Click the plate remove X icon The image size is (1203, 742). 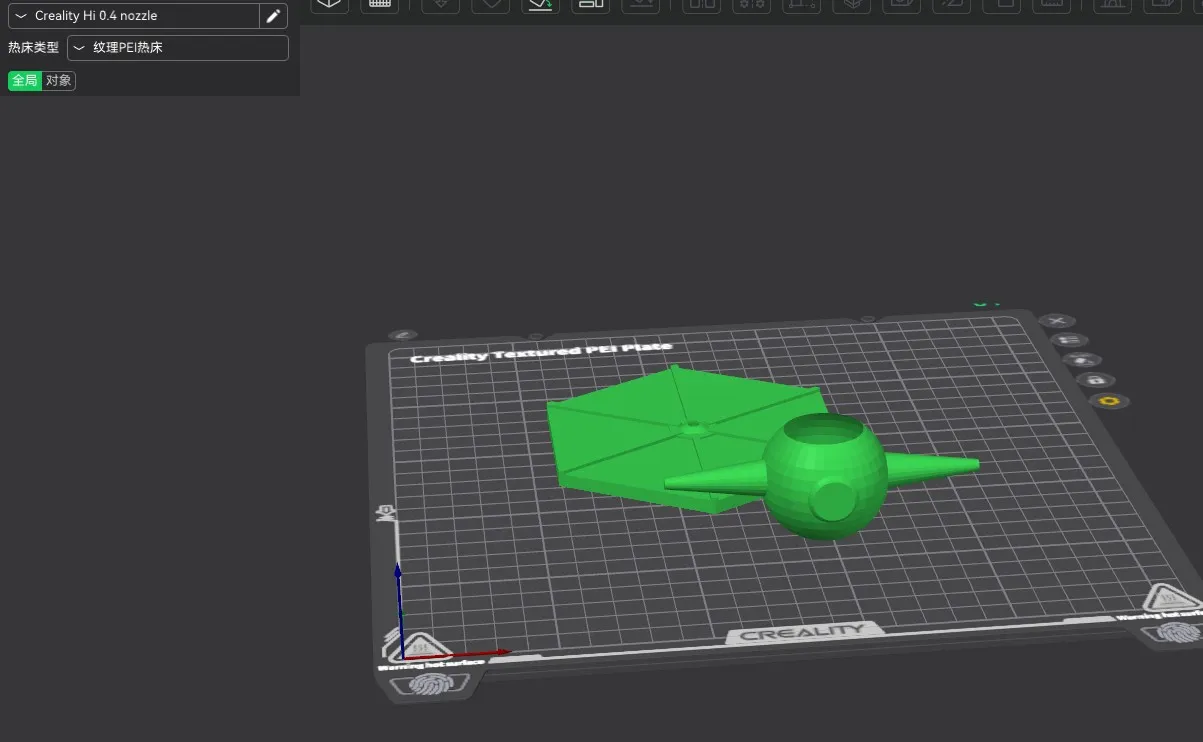[1057, 321]
